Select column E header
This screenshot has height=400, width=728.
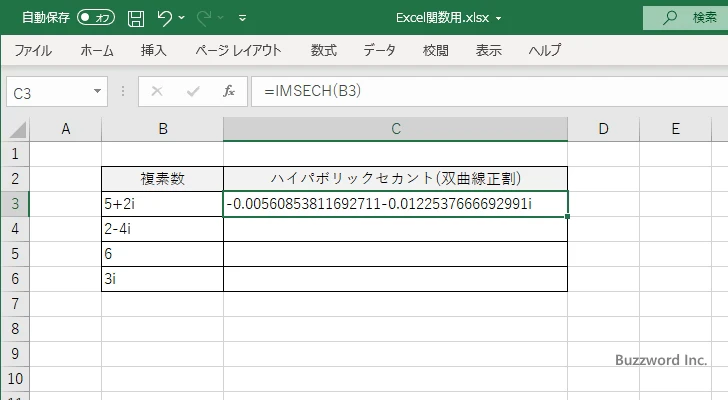coord(676,129)
